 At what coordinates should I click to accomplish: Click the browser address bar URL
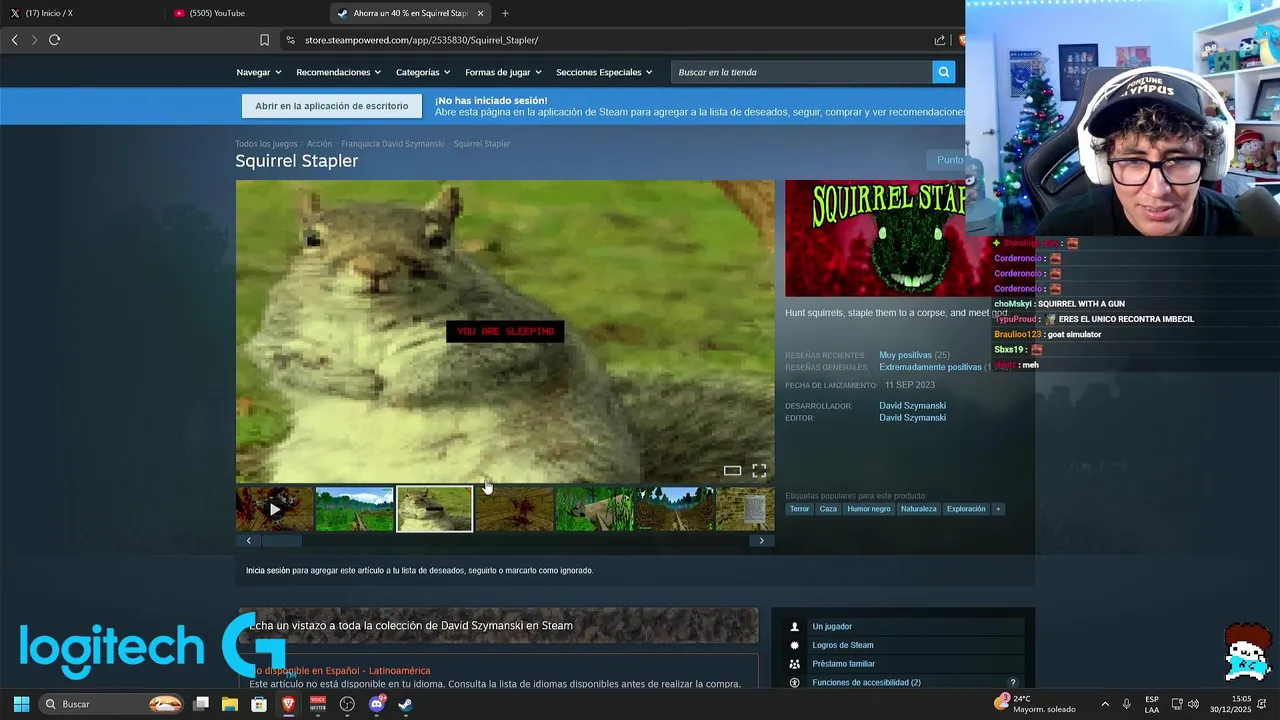click(x=421, y=40)
